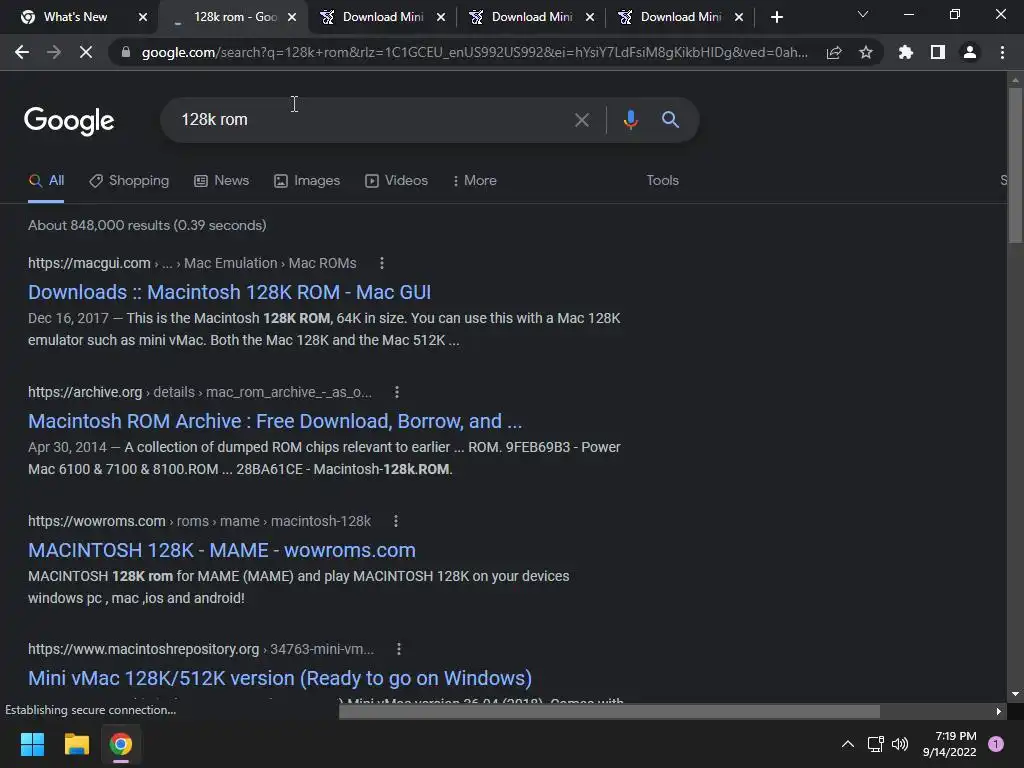Viewport: 1024px width, 768px height.
Task: Click the wowroms.com URL breadcrumb
Action: tap(199, 521)
